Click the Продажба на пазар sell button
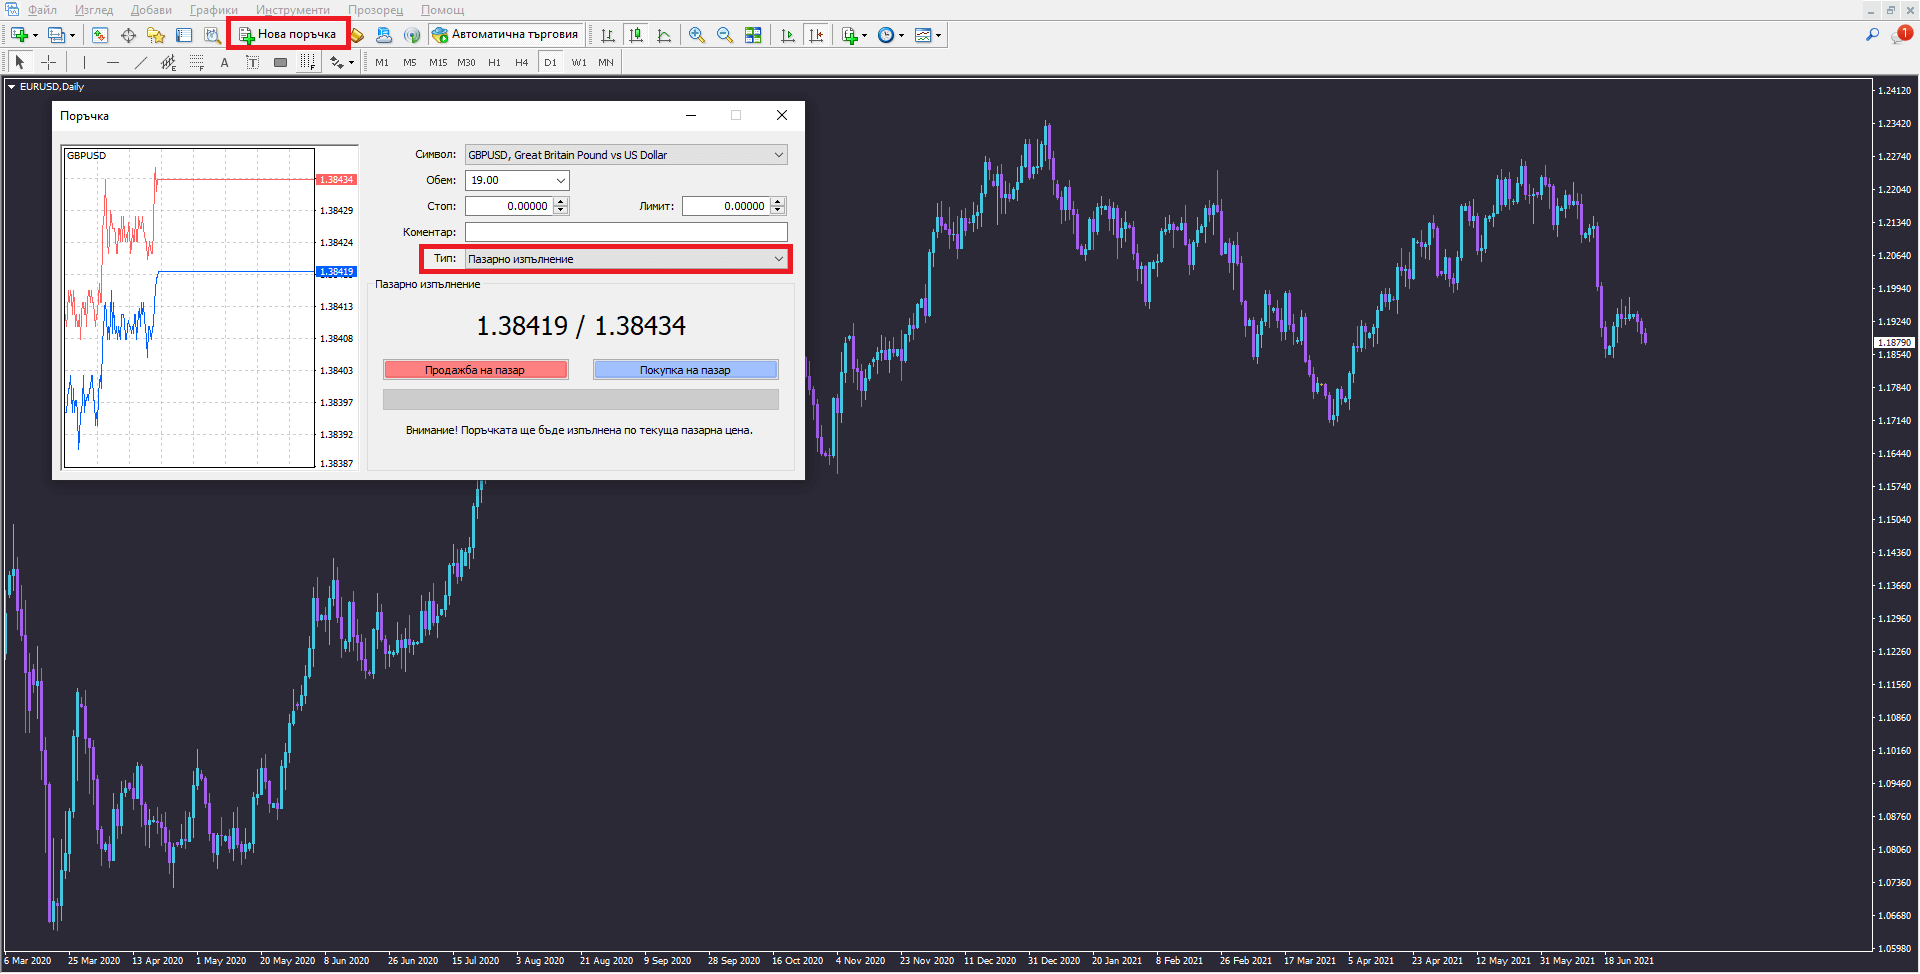 click(x=475, y=370)
